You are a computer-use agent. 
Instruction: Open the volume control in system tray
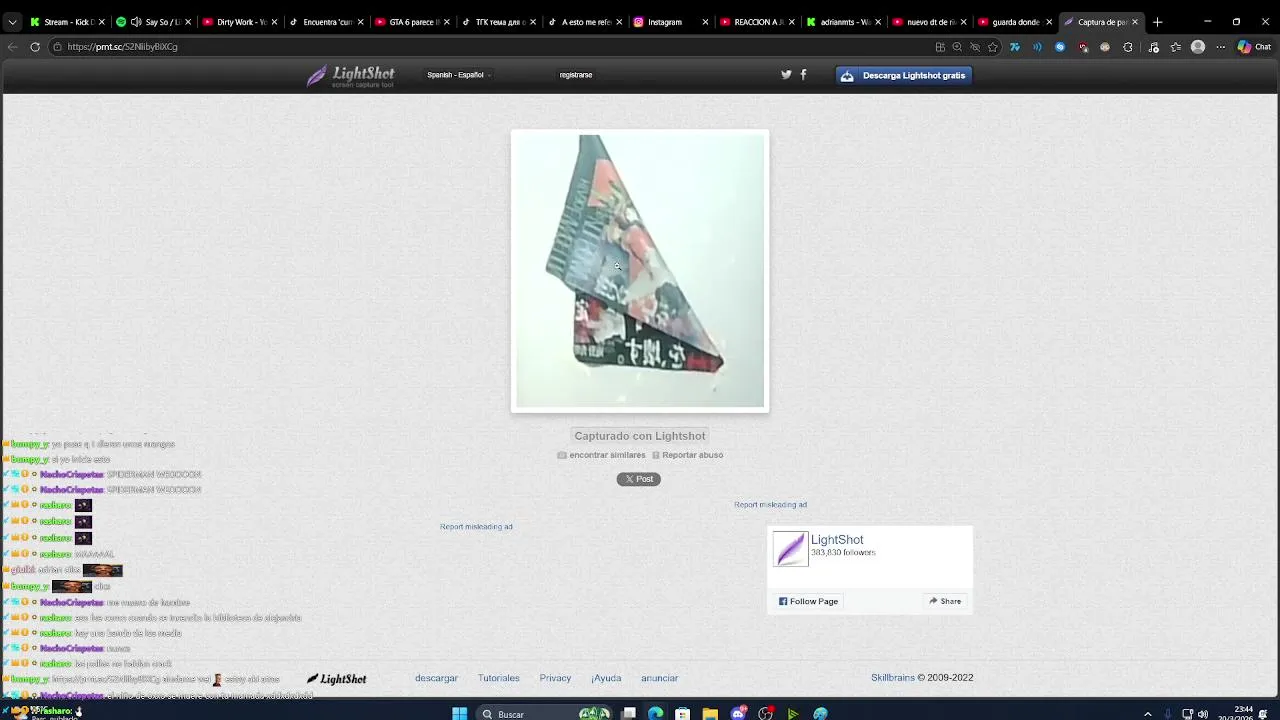(1202, 714)
